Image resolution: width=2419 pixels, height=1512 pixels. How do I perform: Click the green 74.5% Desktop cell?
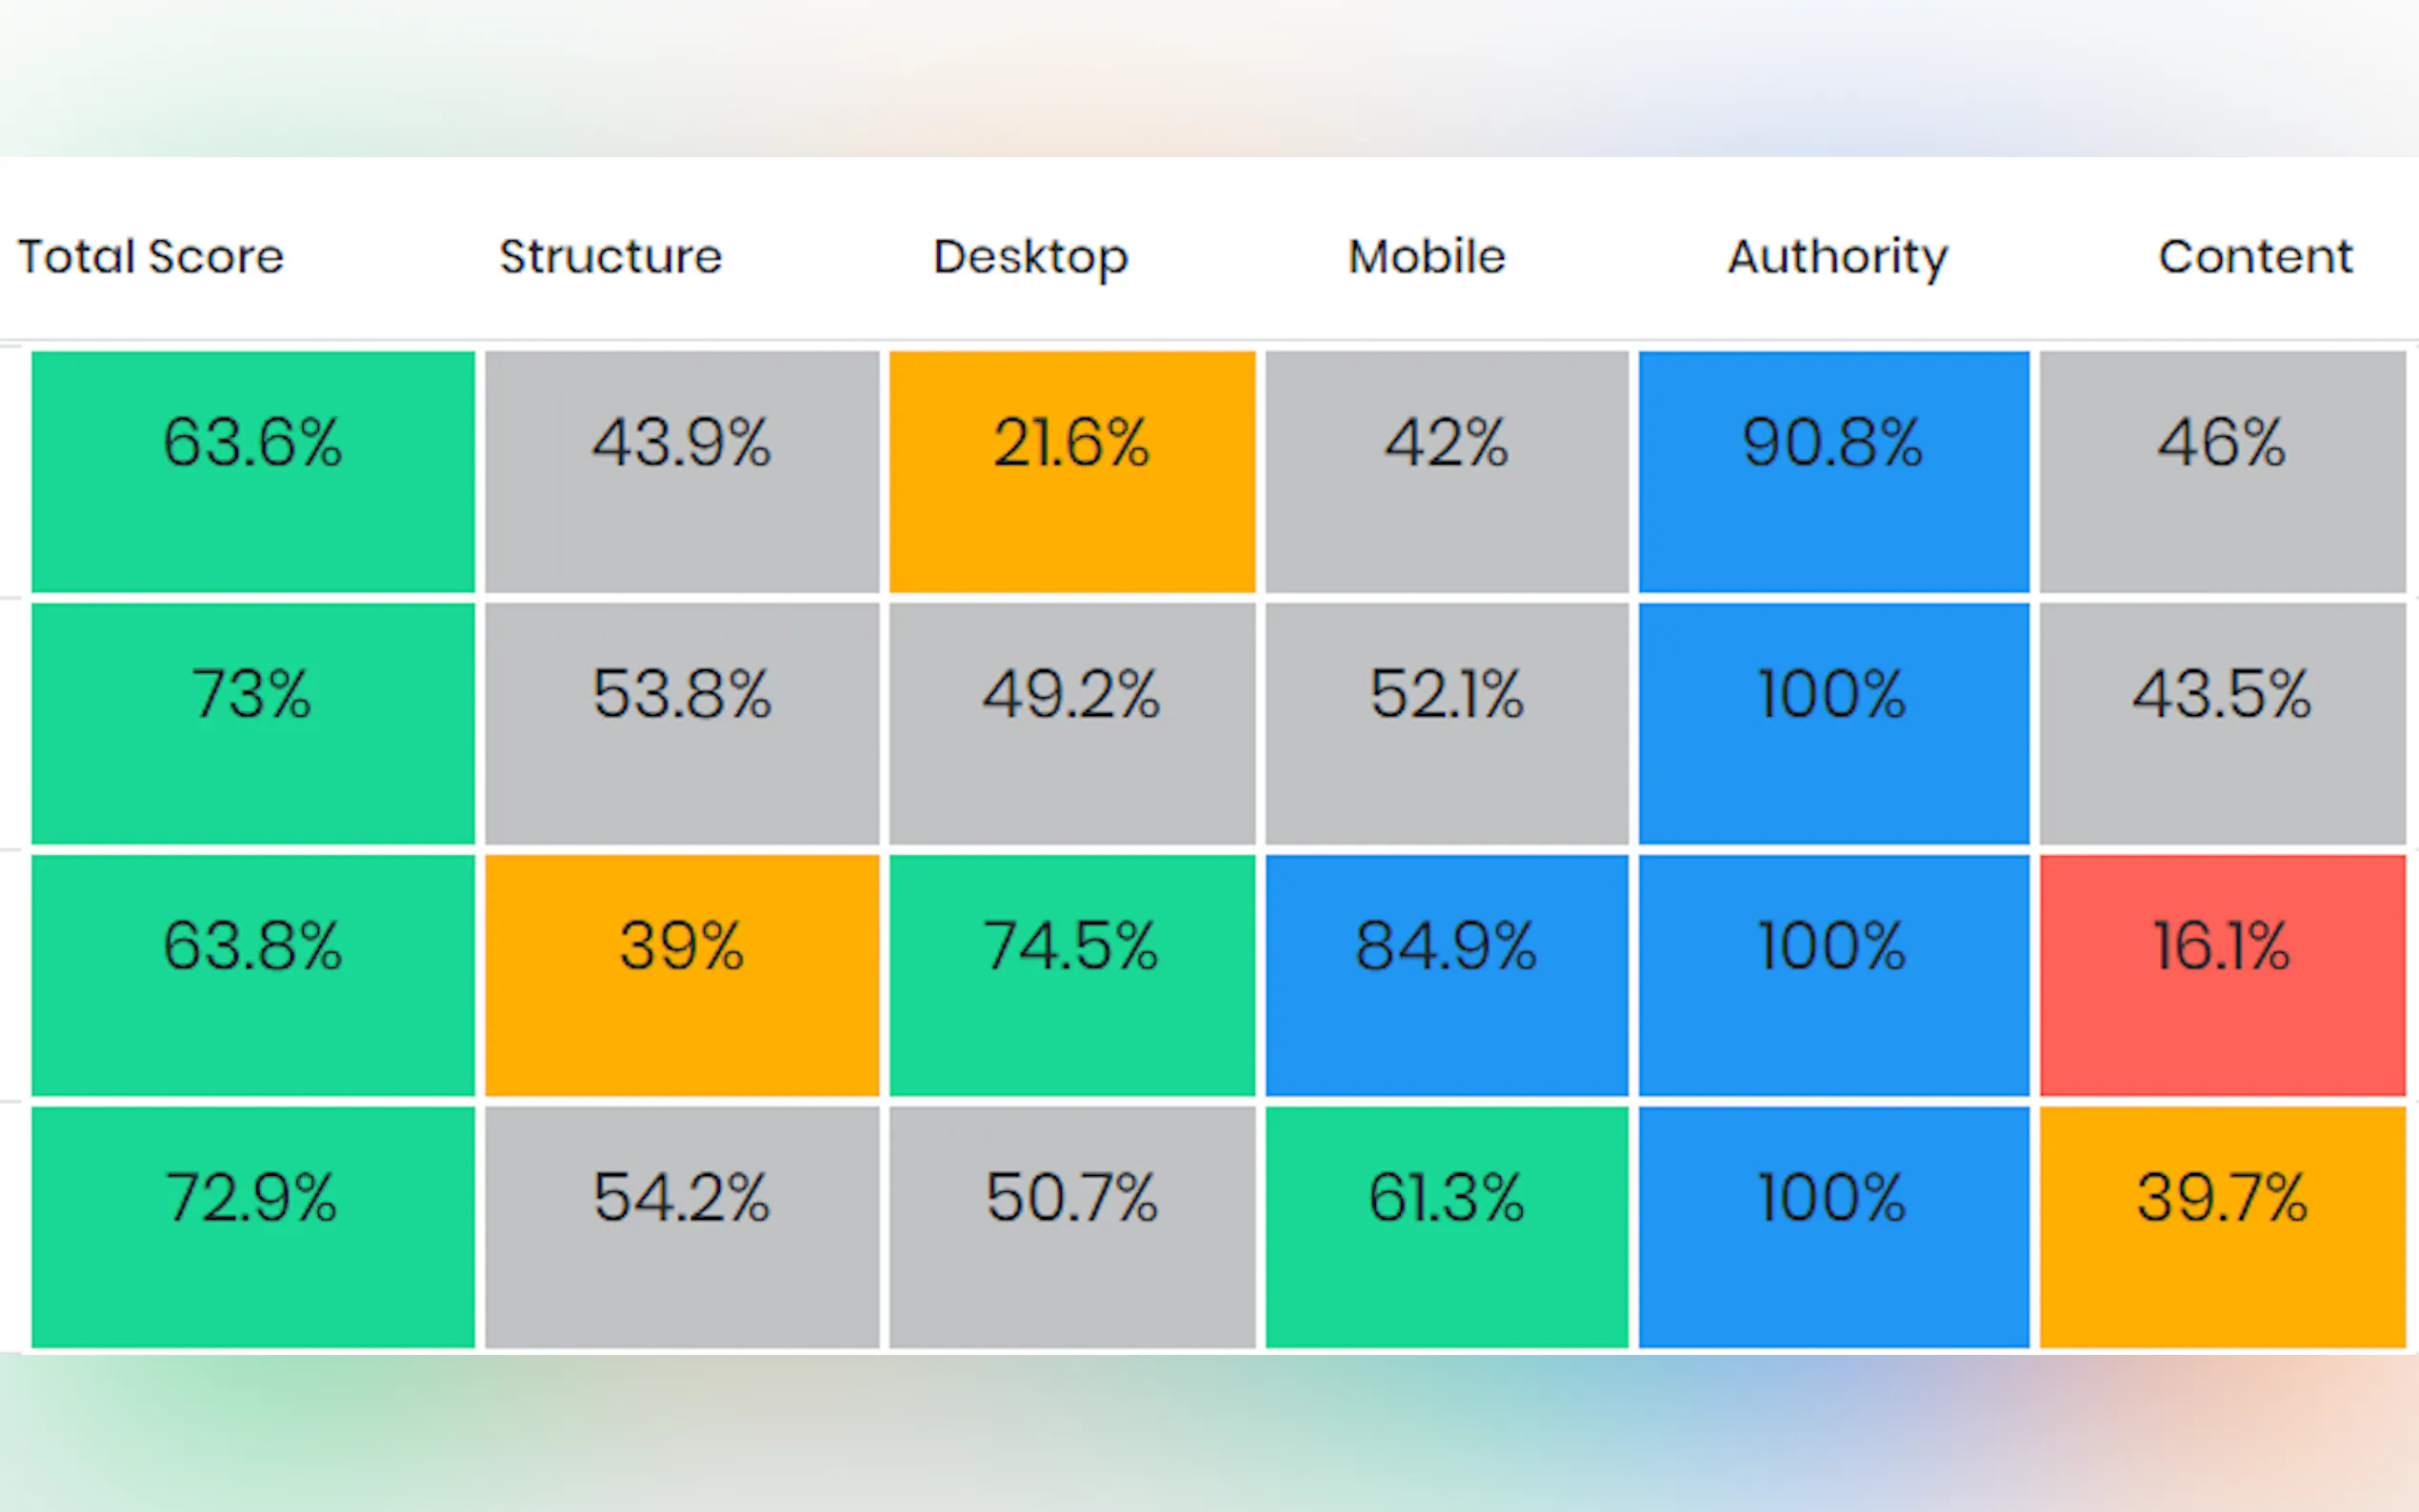point(1072,975)
